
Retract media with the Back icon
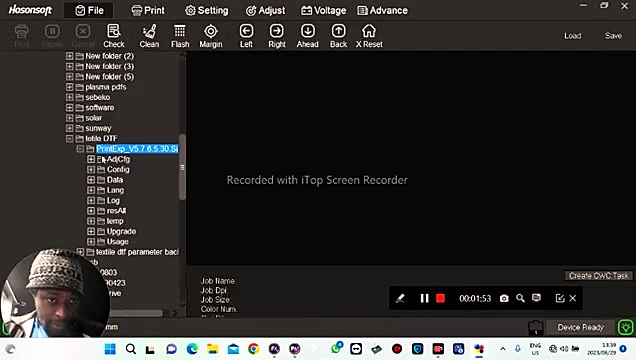tap(338, 36)
